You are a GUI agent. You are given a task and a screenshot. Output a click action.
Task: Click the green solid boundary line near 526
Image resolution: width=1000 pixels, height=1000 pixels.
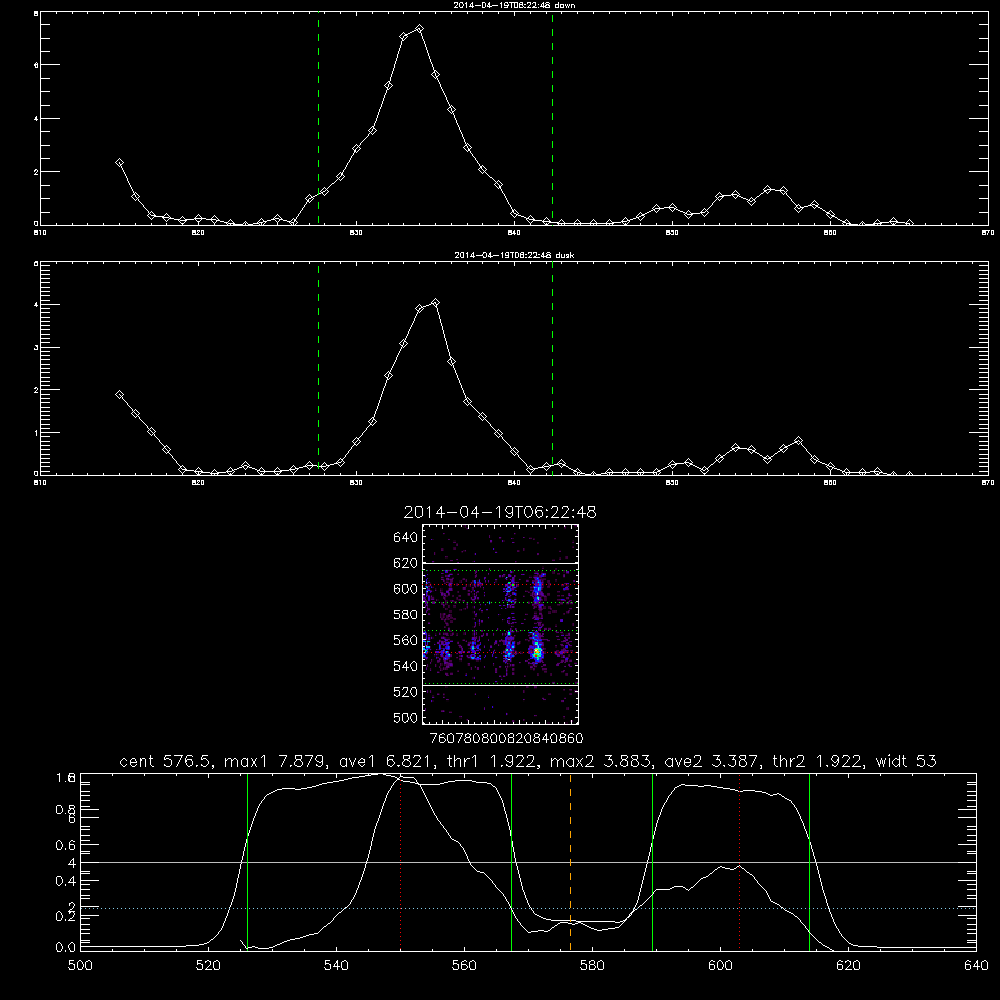(247, 861)
